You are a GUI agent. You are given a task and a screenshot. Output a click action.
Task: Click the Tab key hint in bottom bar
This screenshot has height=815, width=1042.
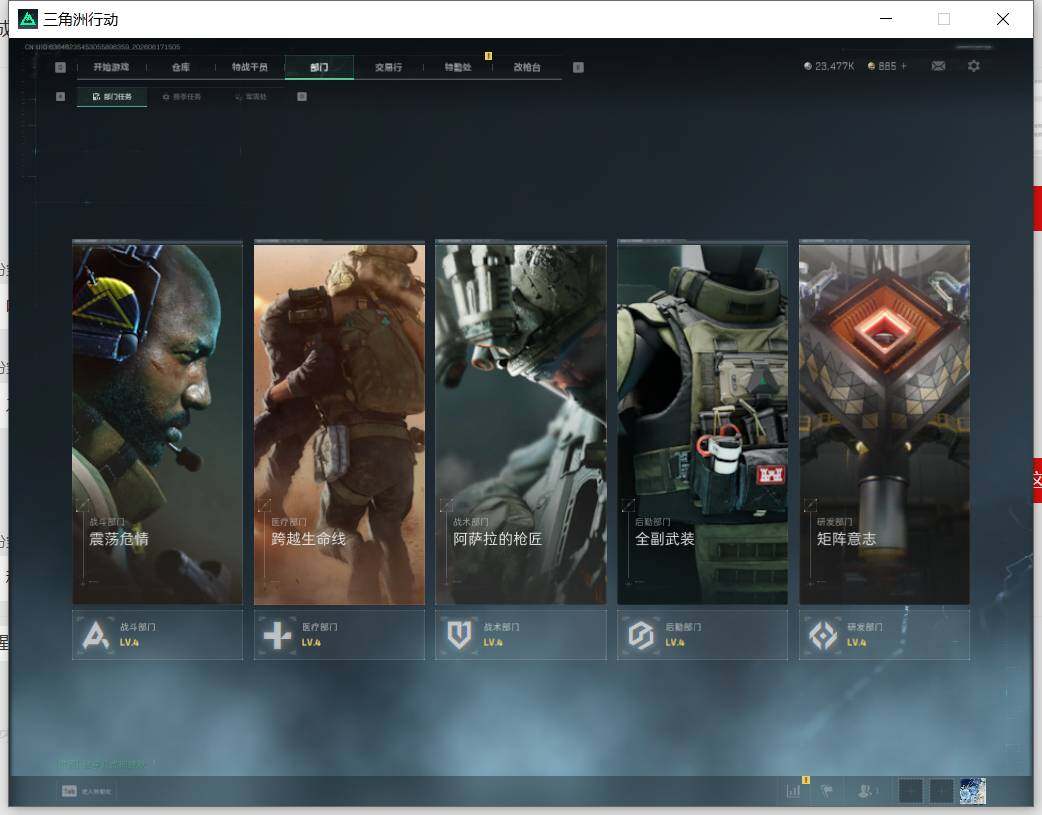(x=69, y=791)
